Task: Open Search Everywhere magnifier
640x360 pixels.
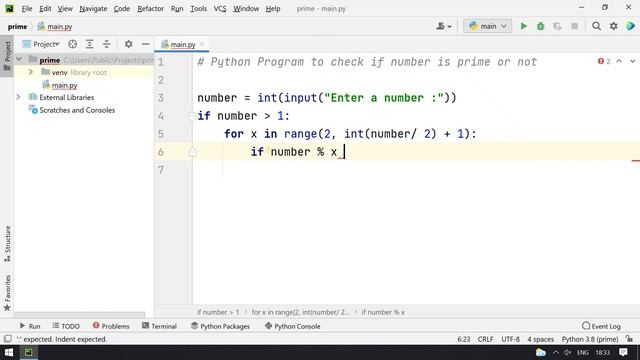Action: 596,27
